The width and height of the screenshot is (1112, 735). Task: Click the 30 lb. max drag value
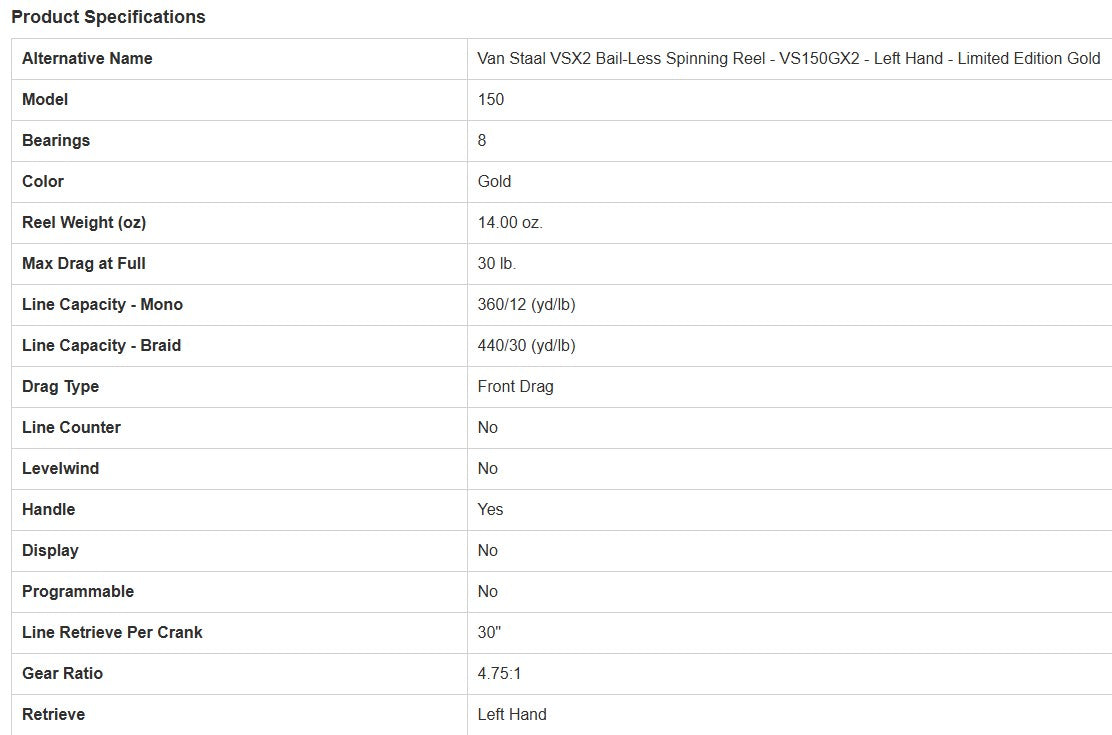497,263
